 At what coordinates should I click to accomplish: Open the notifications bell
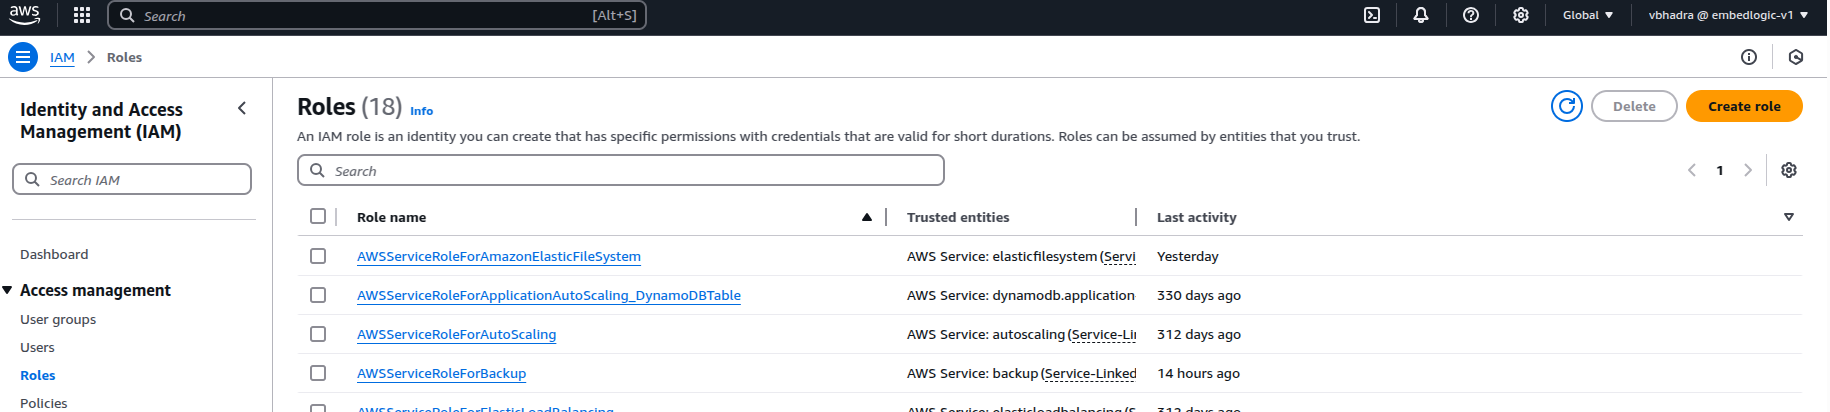pyautogui.click(x=1420, y=15)
